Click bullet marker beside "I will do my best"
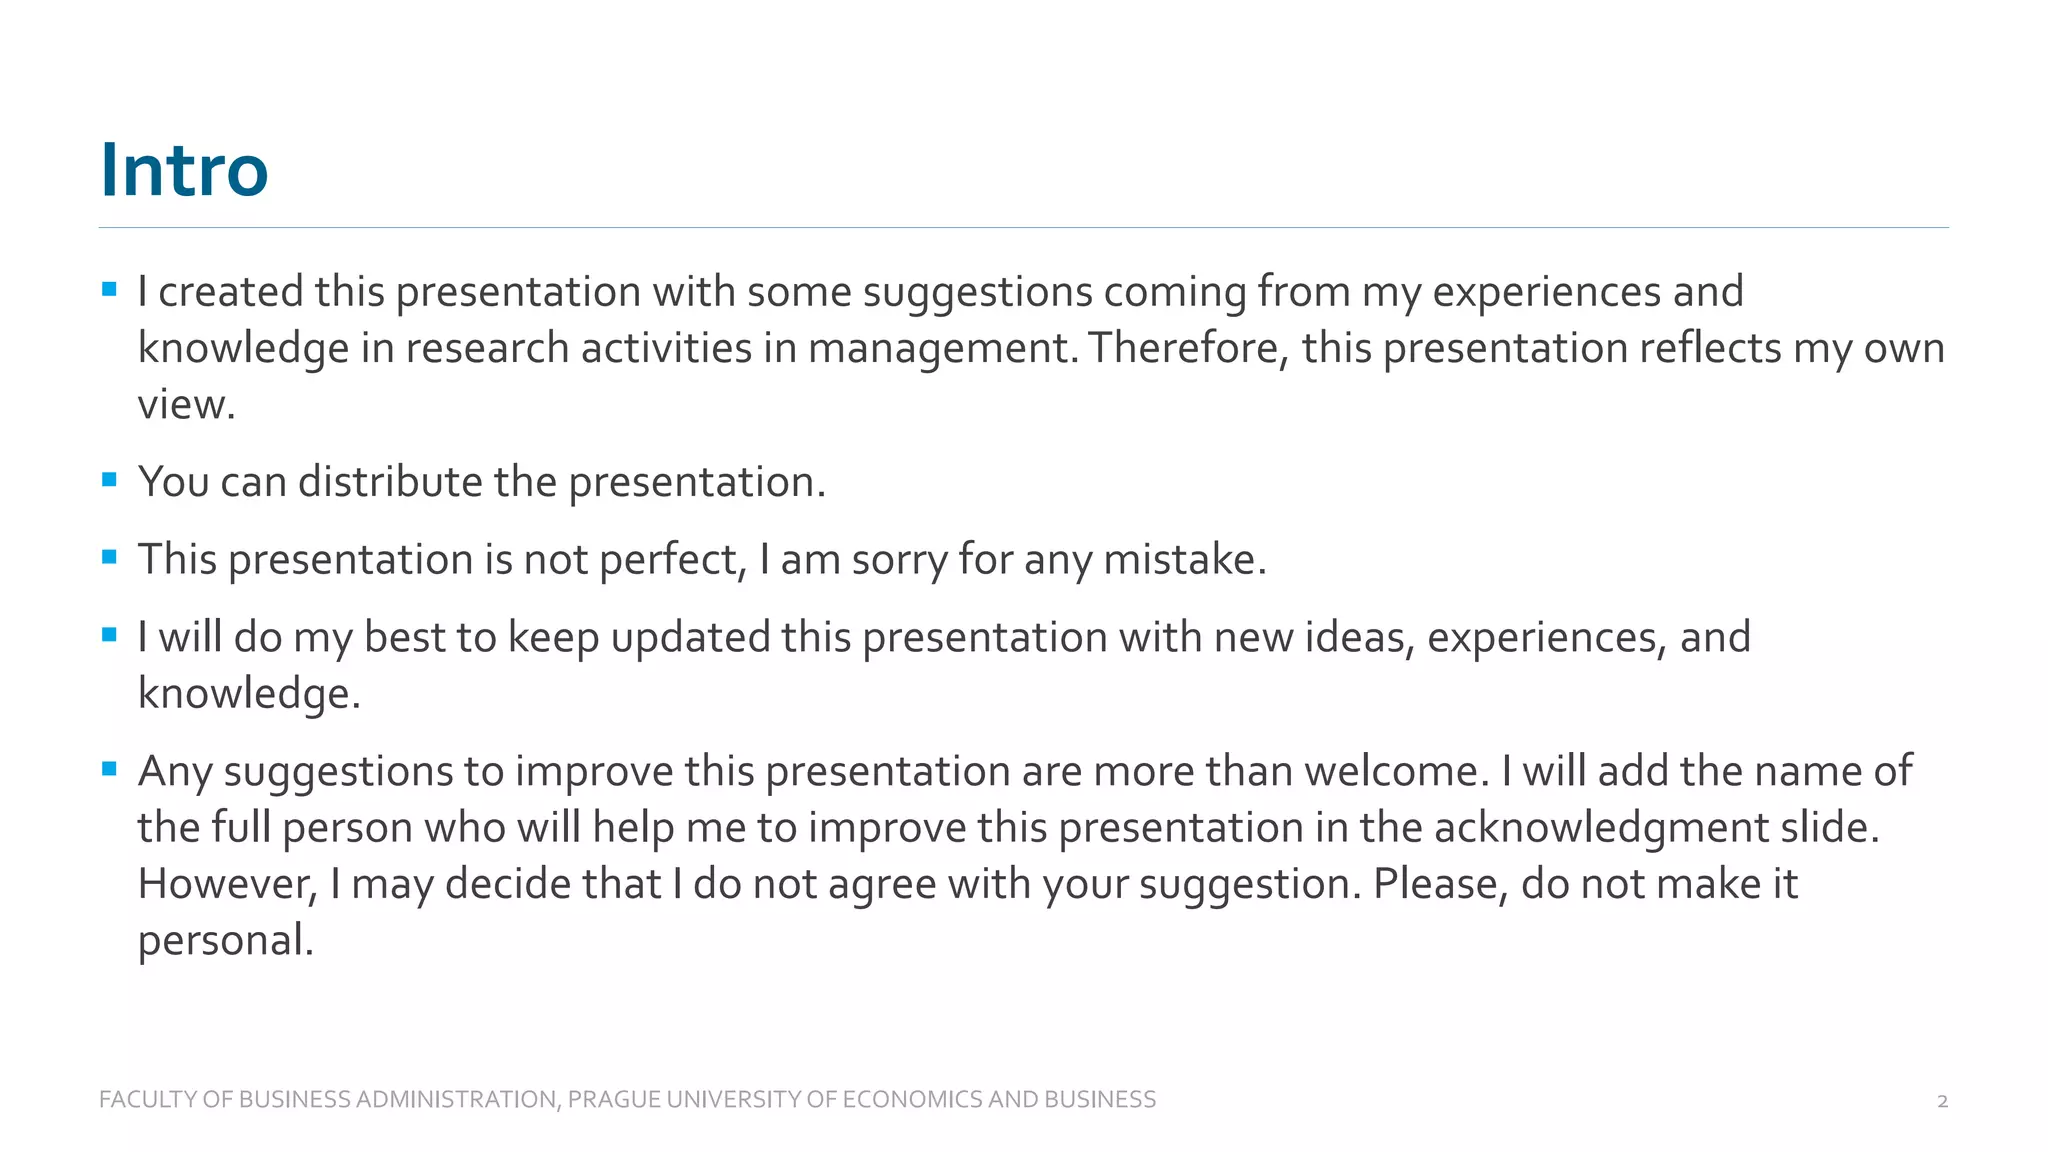Viewport: 2048px width, 1152px height. (x=110, y=635)
